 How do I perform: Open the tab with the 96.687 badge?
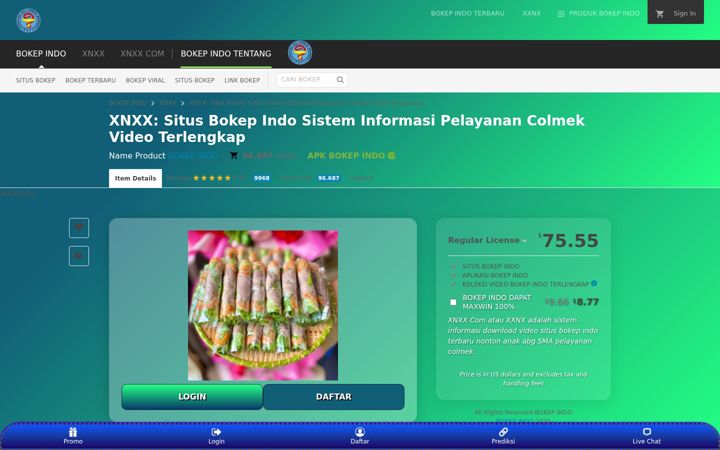coord(310,178)
